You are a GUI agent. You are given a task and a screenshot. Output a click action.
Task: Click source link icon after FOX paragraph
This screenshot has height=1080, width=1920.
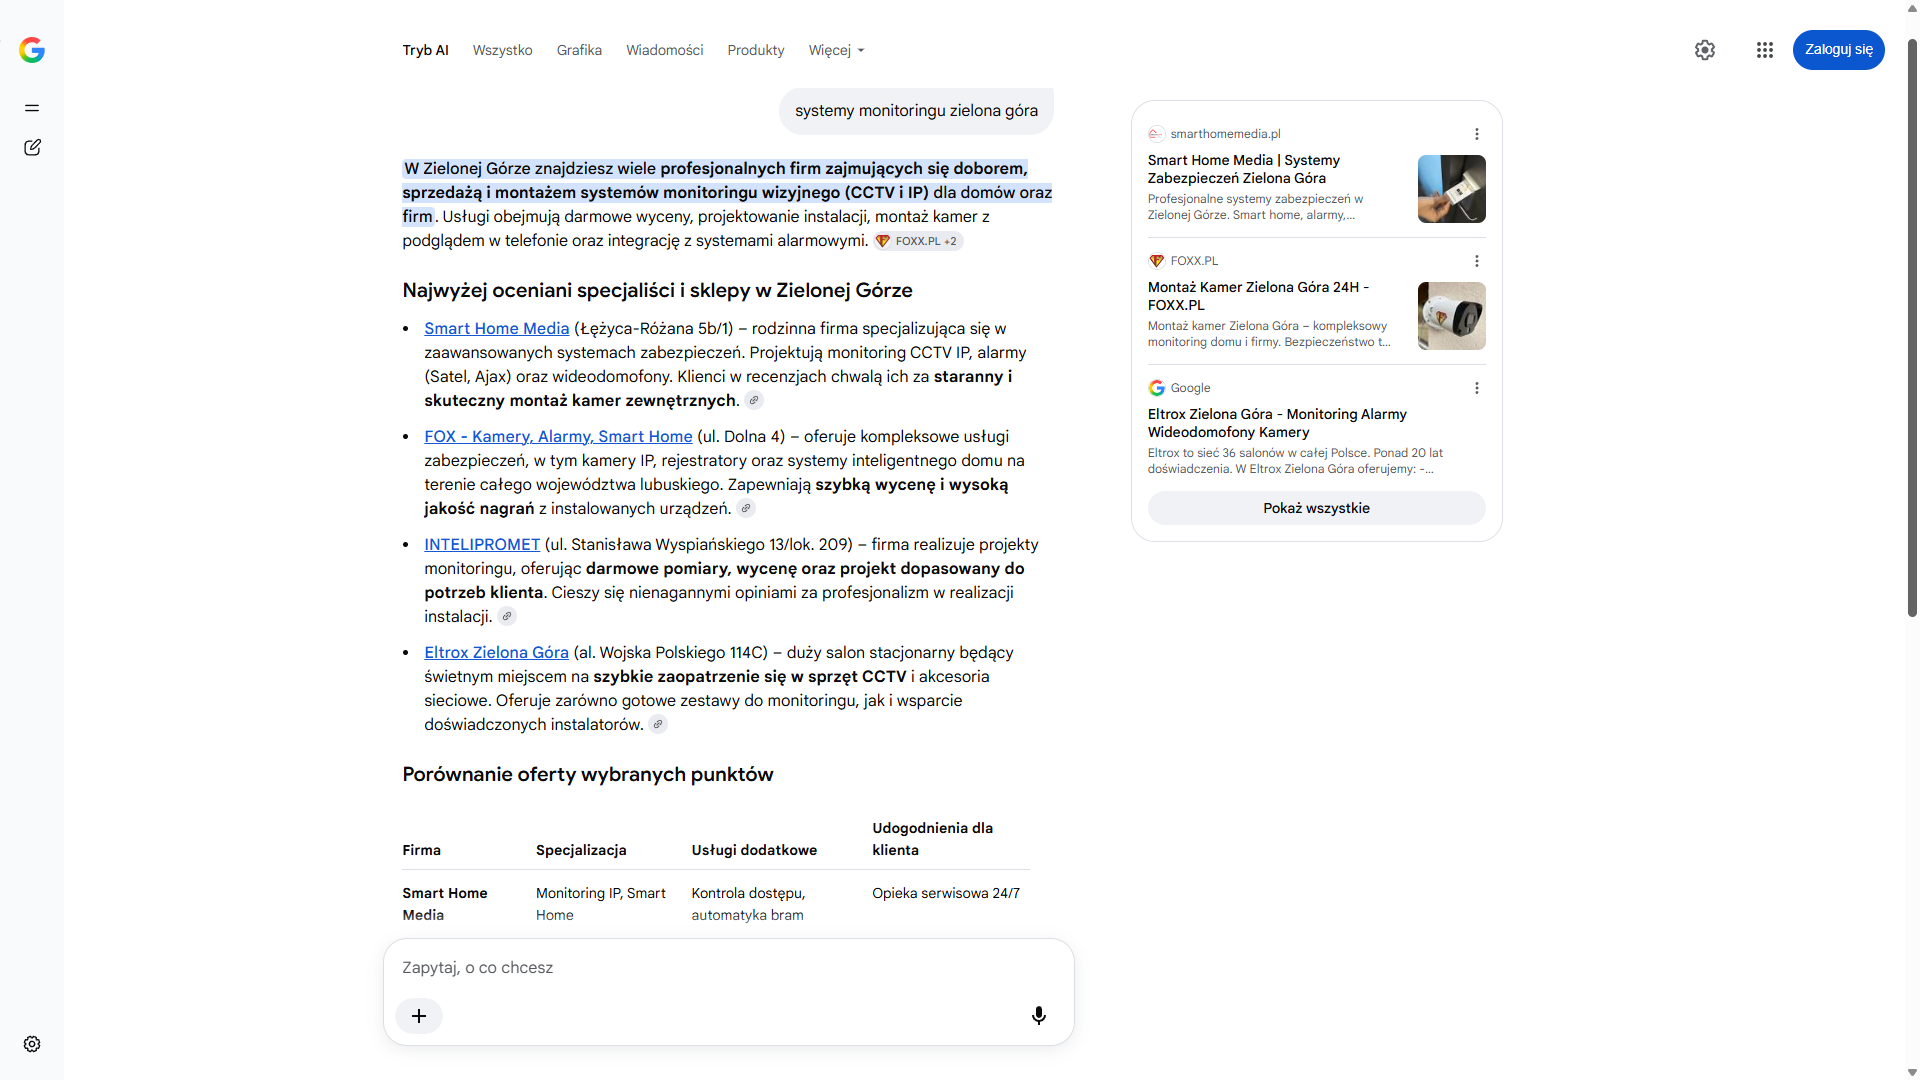[x=746, y=509]
